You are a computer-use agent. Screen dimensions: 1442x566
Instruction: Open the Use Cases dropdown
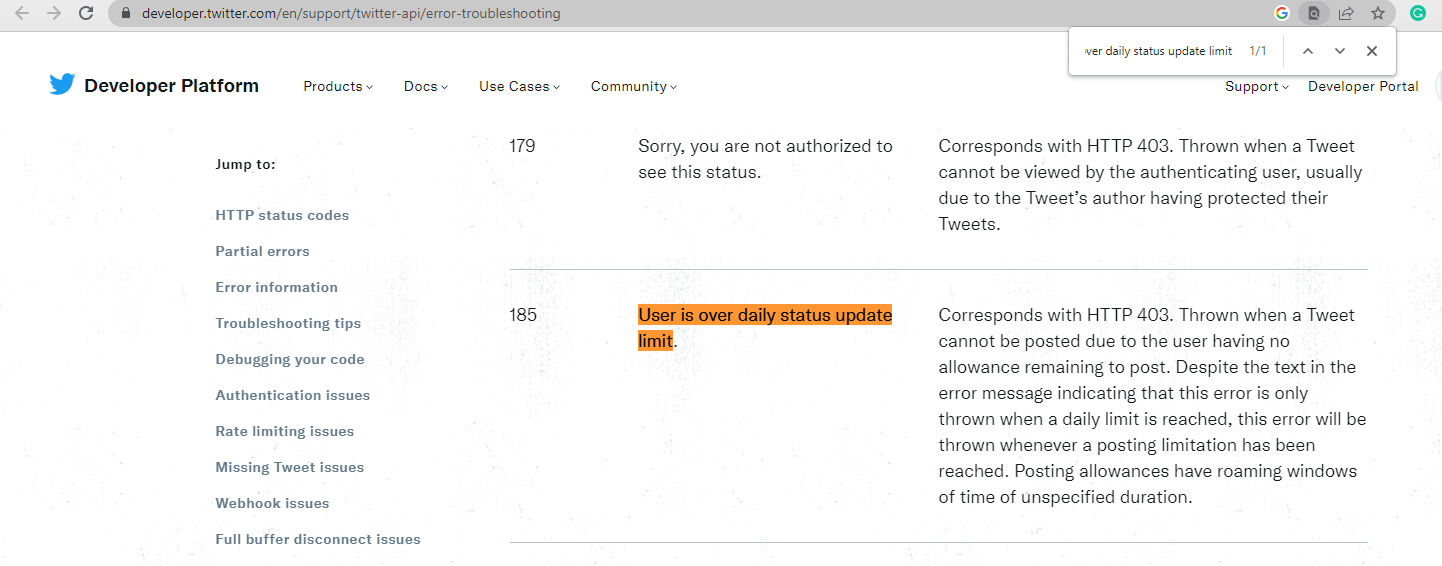point(520,86)
